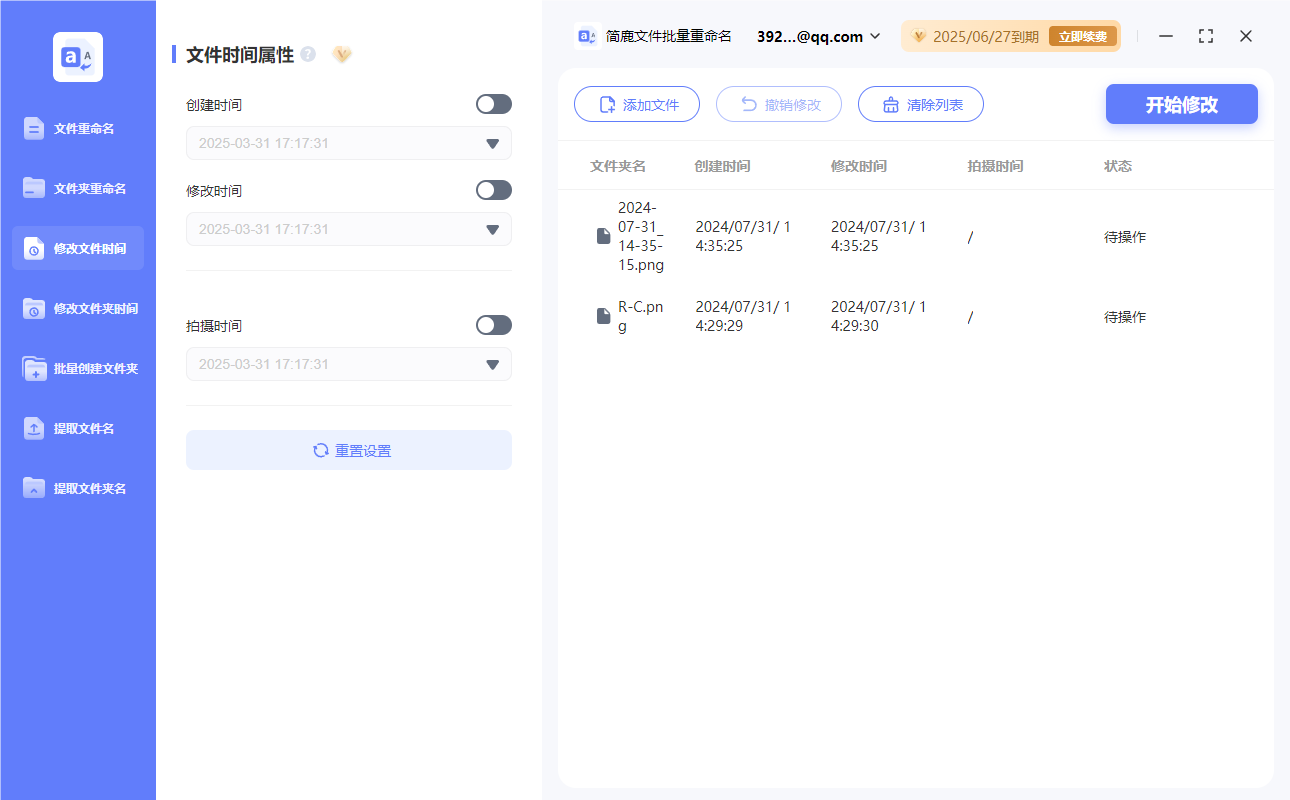The image size is (1290, 800).
Task: Expand the 拍摄时间 date selector
Action: 491,364
